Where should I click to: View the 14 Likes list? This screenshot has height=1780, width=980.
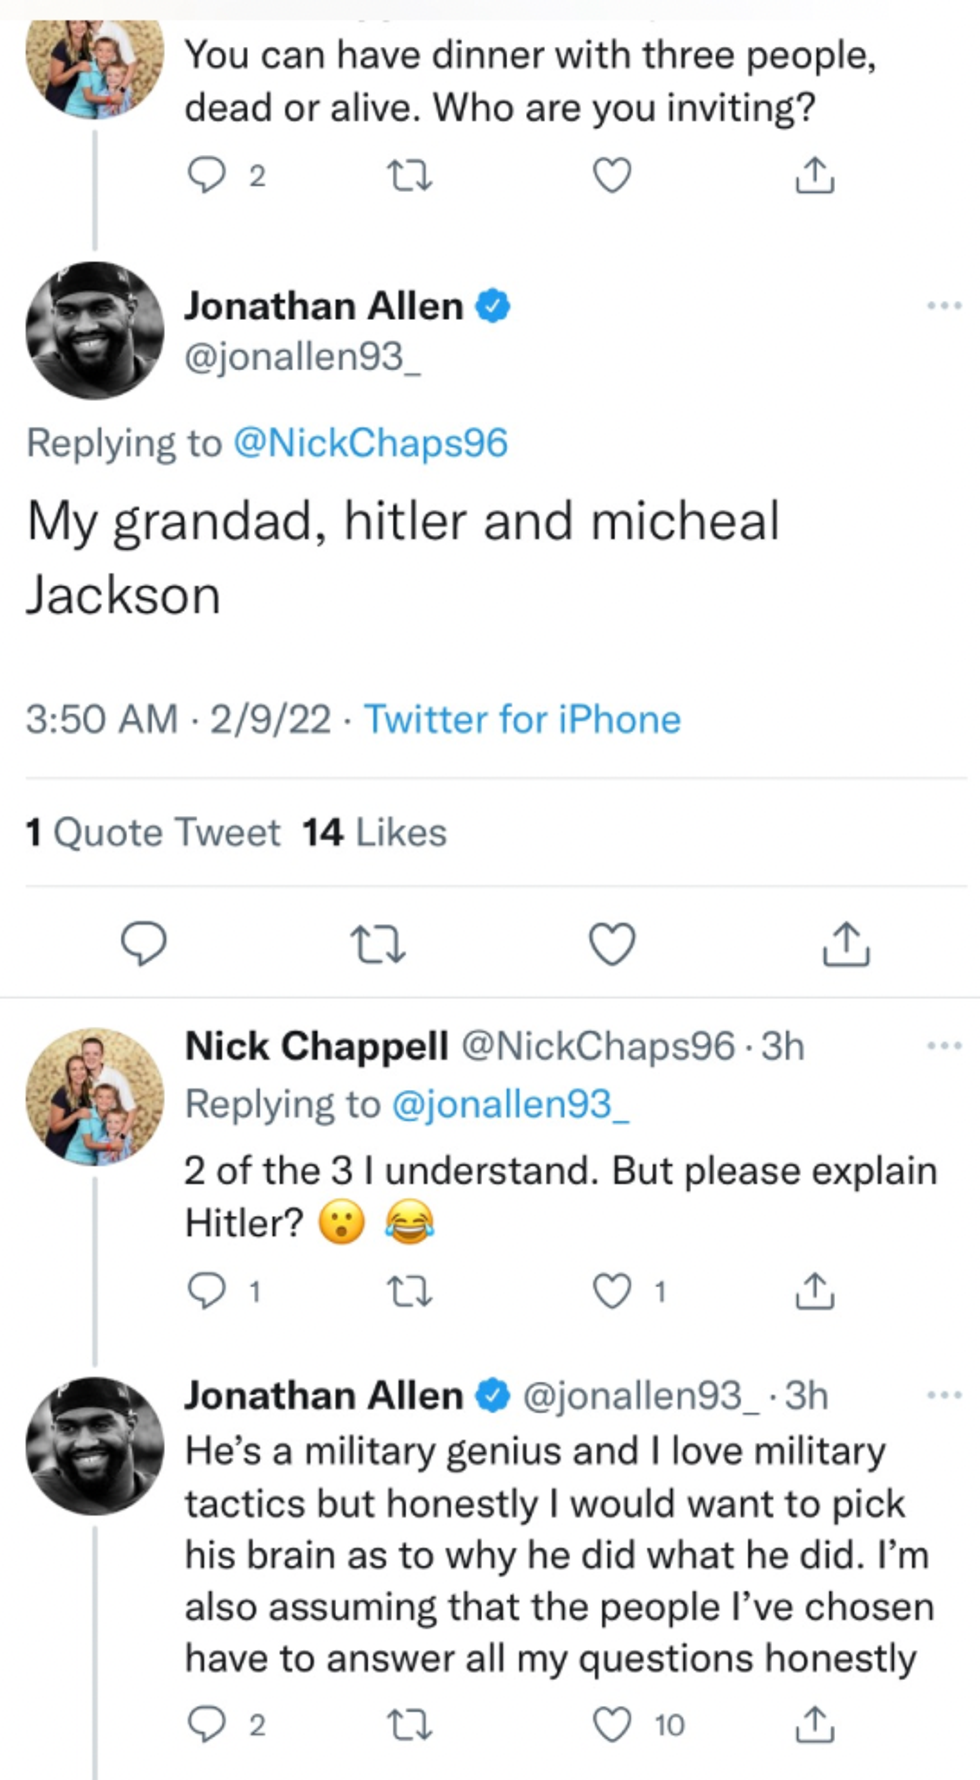click(374, 832)
